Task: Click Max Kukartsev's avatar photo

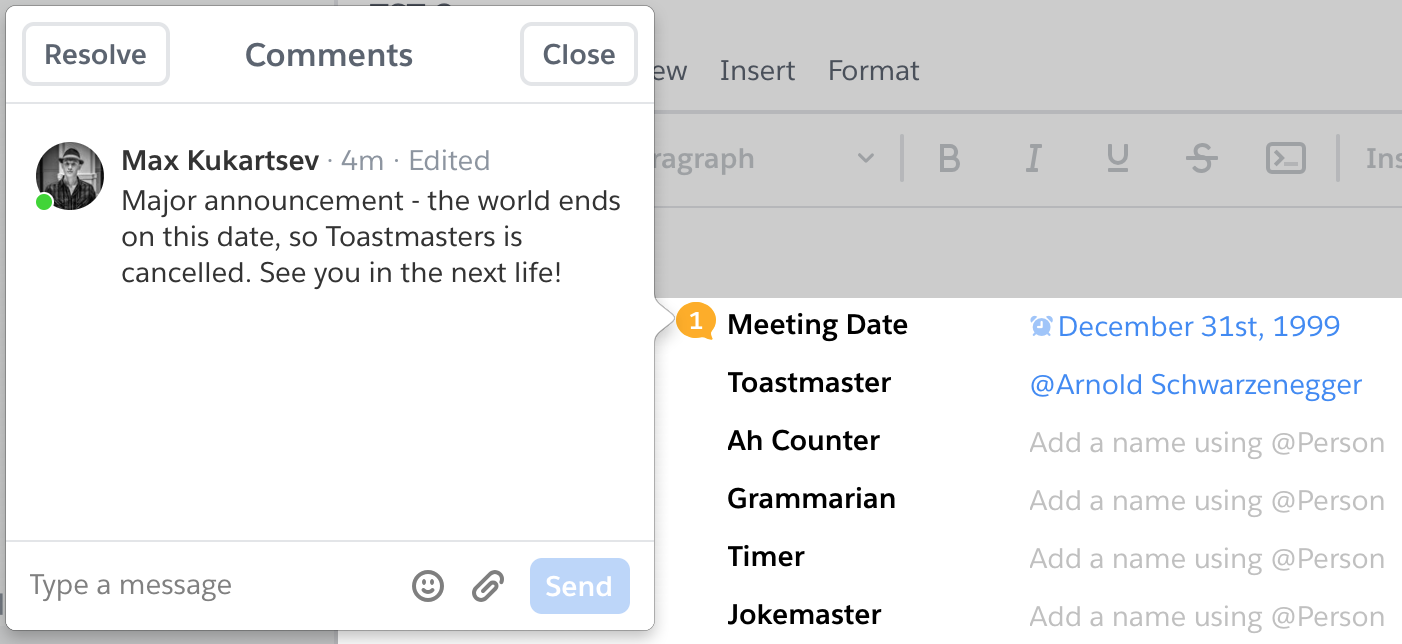Action: tap(70, 176)
